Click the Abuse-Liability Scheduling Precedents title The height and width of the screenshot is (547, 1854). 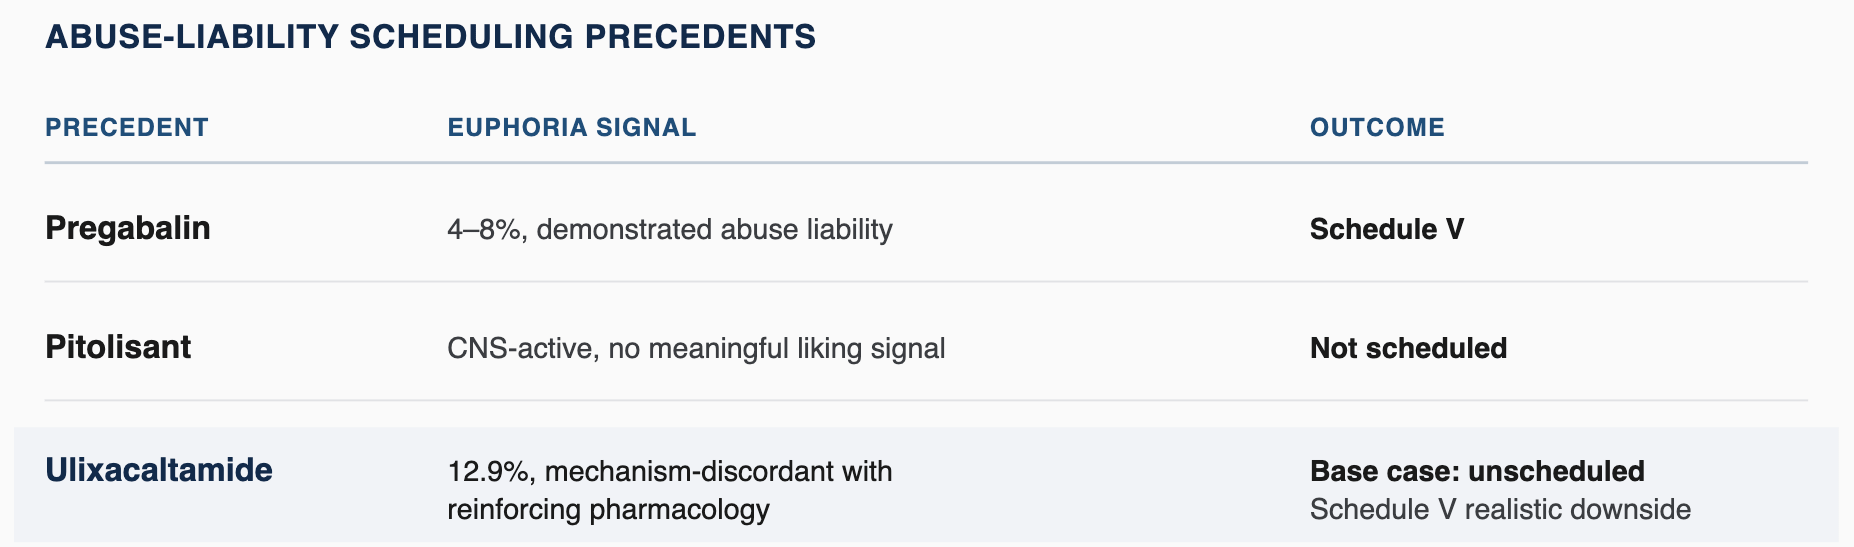coord(431,37)
